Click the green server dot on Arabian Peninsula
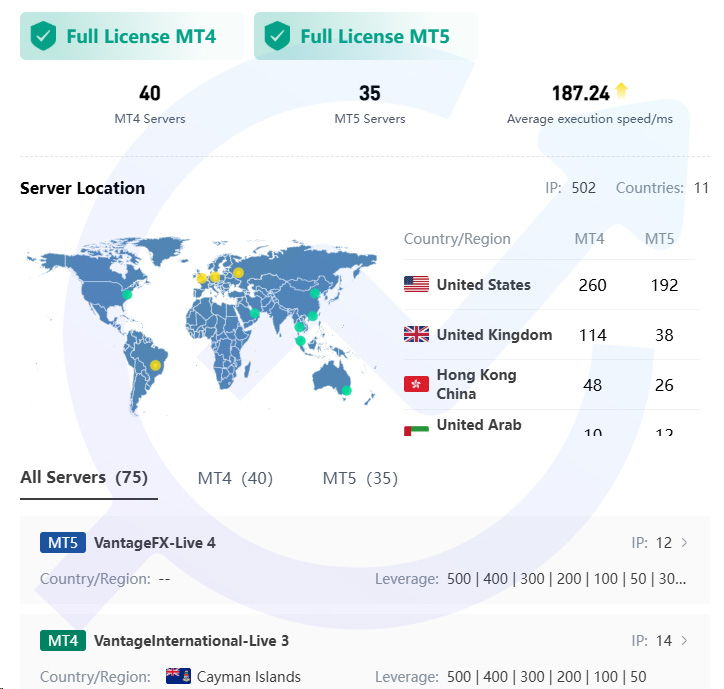Screen dimensions: 724x689 pos(254,314)
